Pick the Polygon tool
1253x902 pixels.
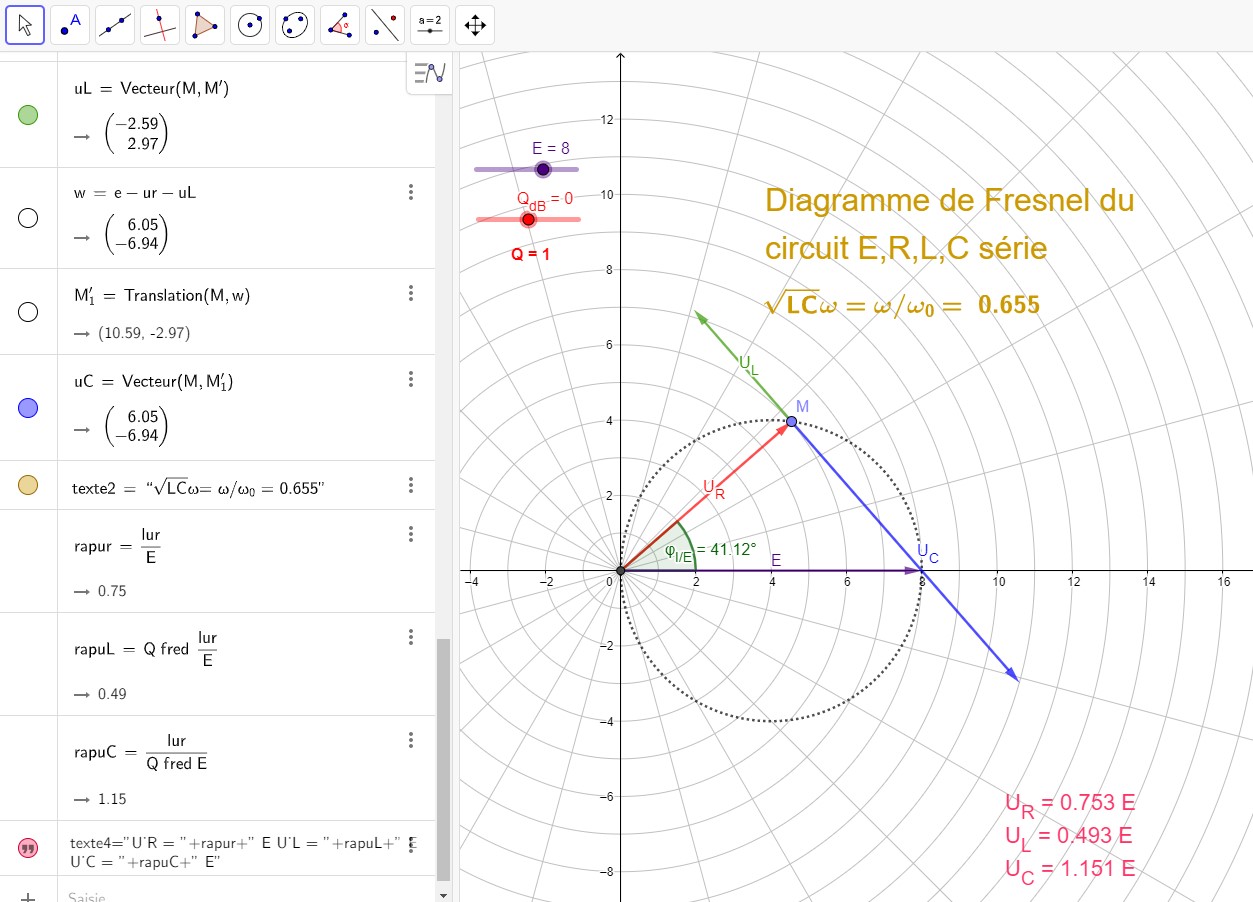click(x=205, y=25)
